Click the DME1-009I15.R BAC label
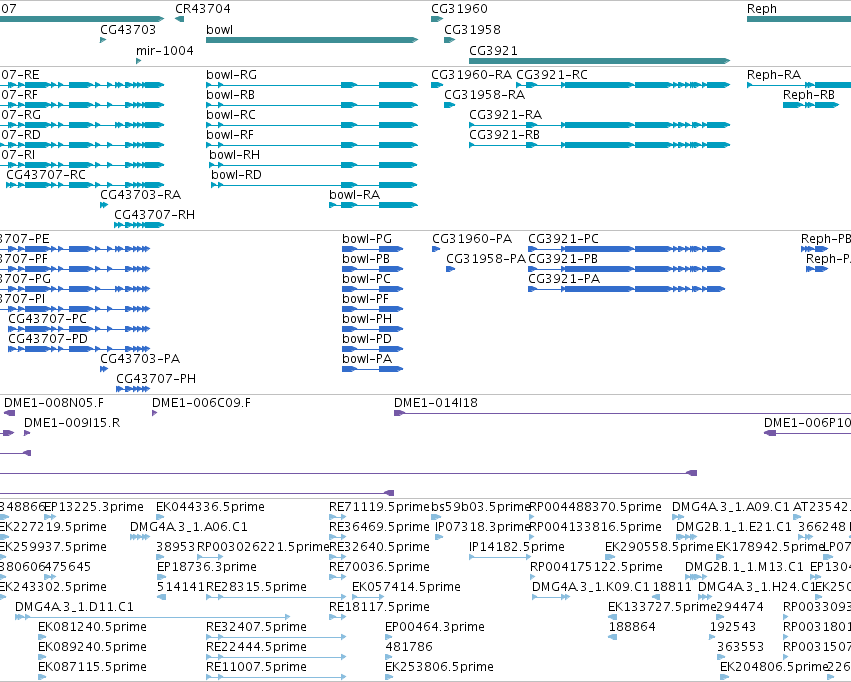The width and height of the screenshot is (851, 682). coord(72,423)
